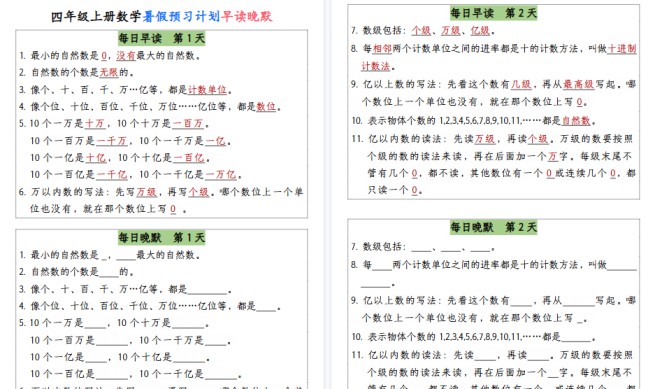This screenshot has height=389, width=648.
Task: Click red answer 个级 in morning item 6
Action: [198, 192]
